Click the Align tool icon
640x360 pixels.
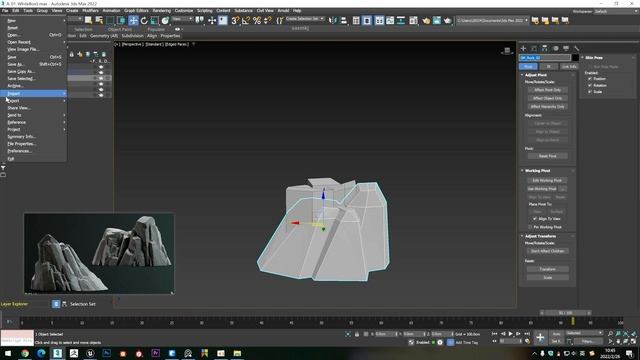(x=343, y=20)
